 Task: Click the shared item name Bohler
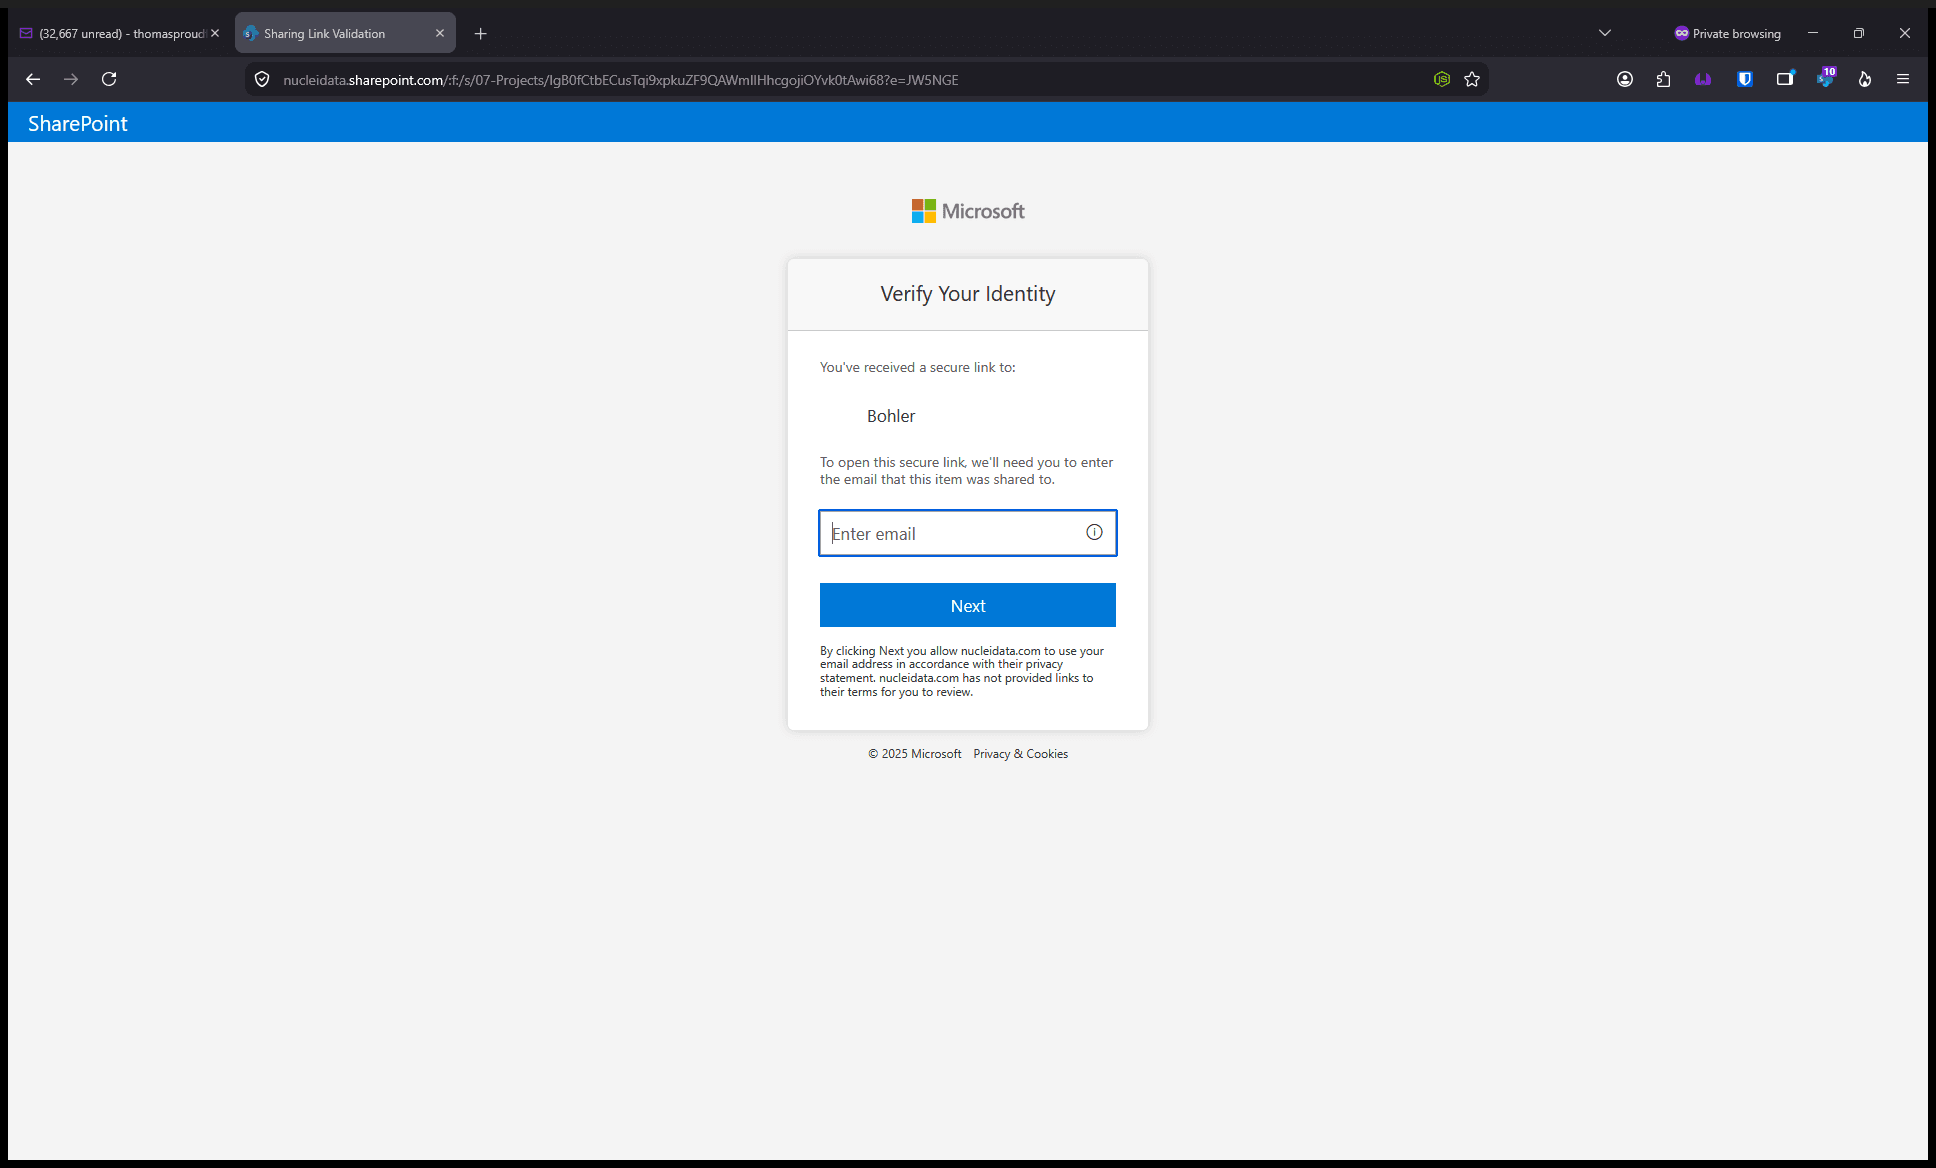[891, 416]
